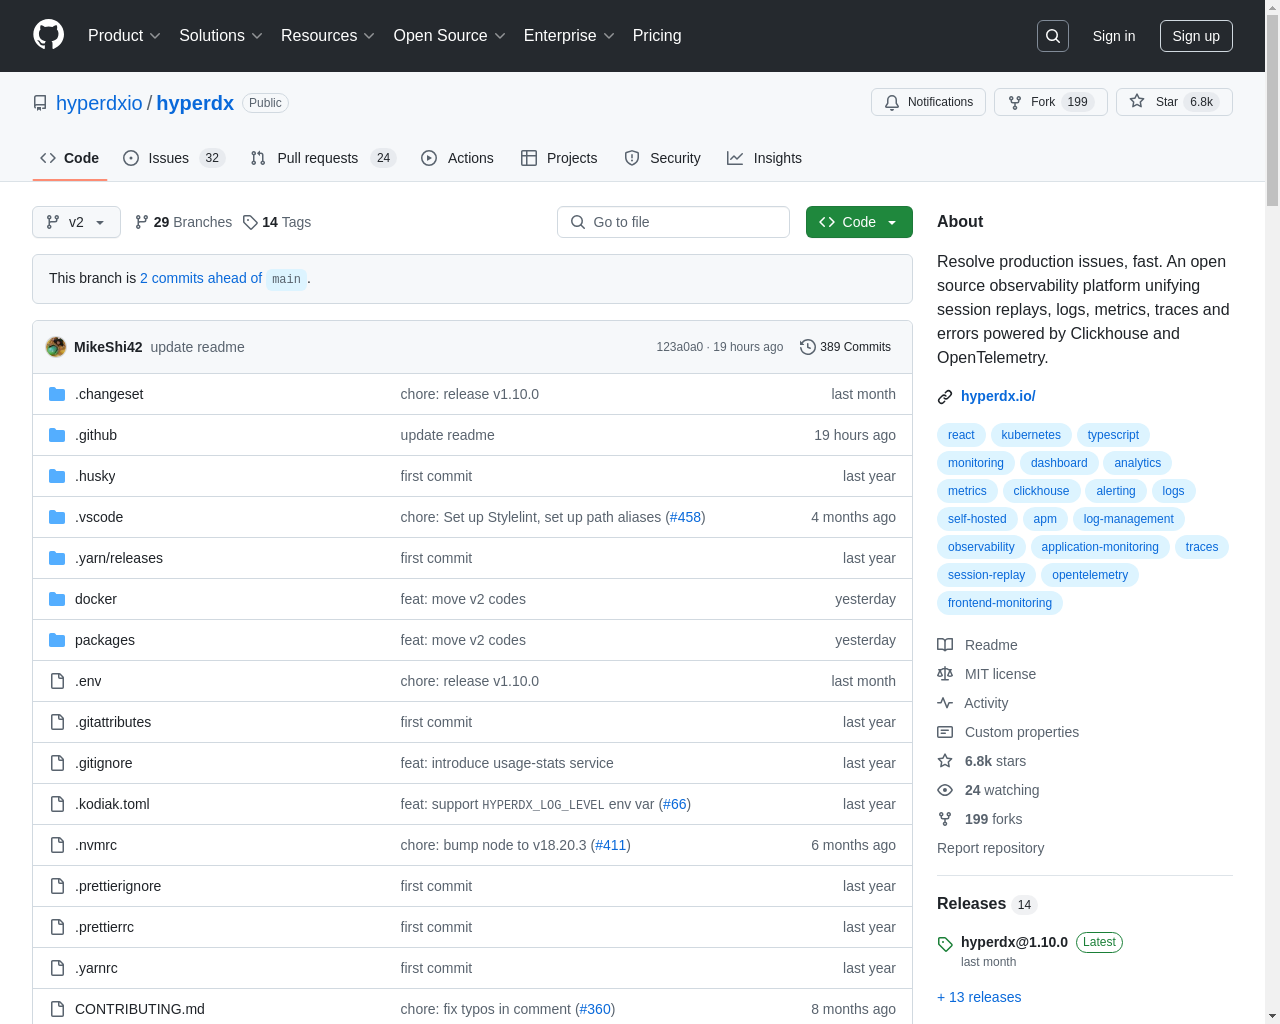The height and width of the screenshot is (1024, 1280).
Task: Click the link icon beside hyperdx.io
Action: [945, 397]
